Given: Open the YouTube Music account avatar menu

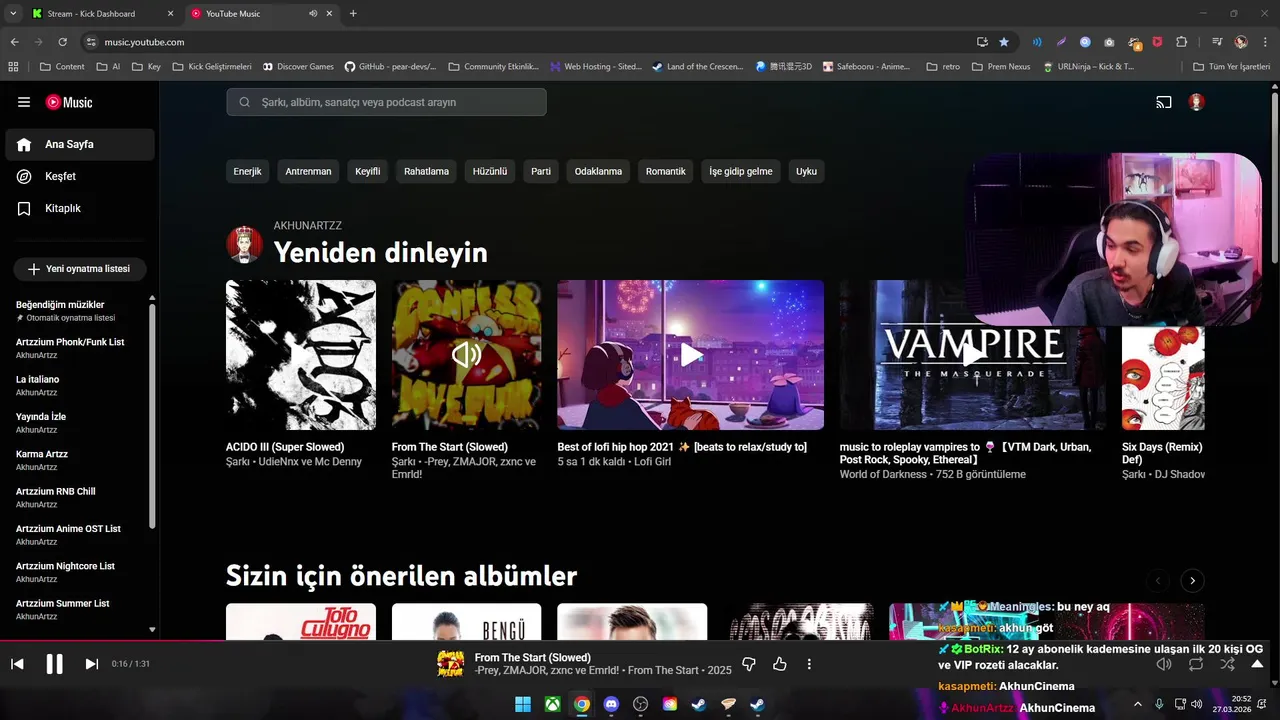Looking at the screenshot, I should tap(1196, 102).
